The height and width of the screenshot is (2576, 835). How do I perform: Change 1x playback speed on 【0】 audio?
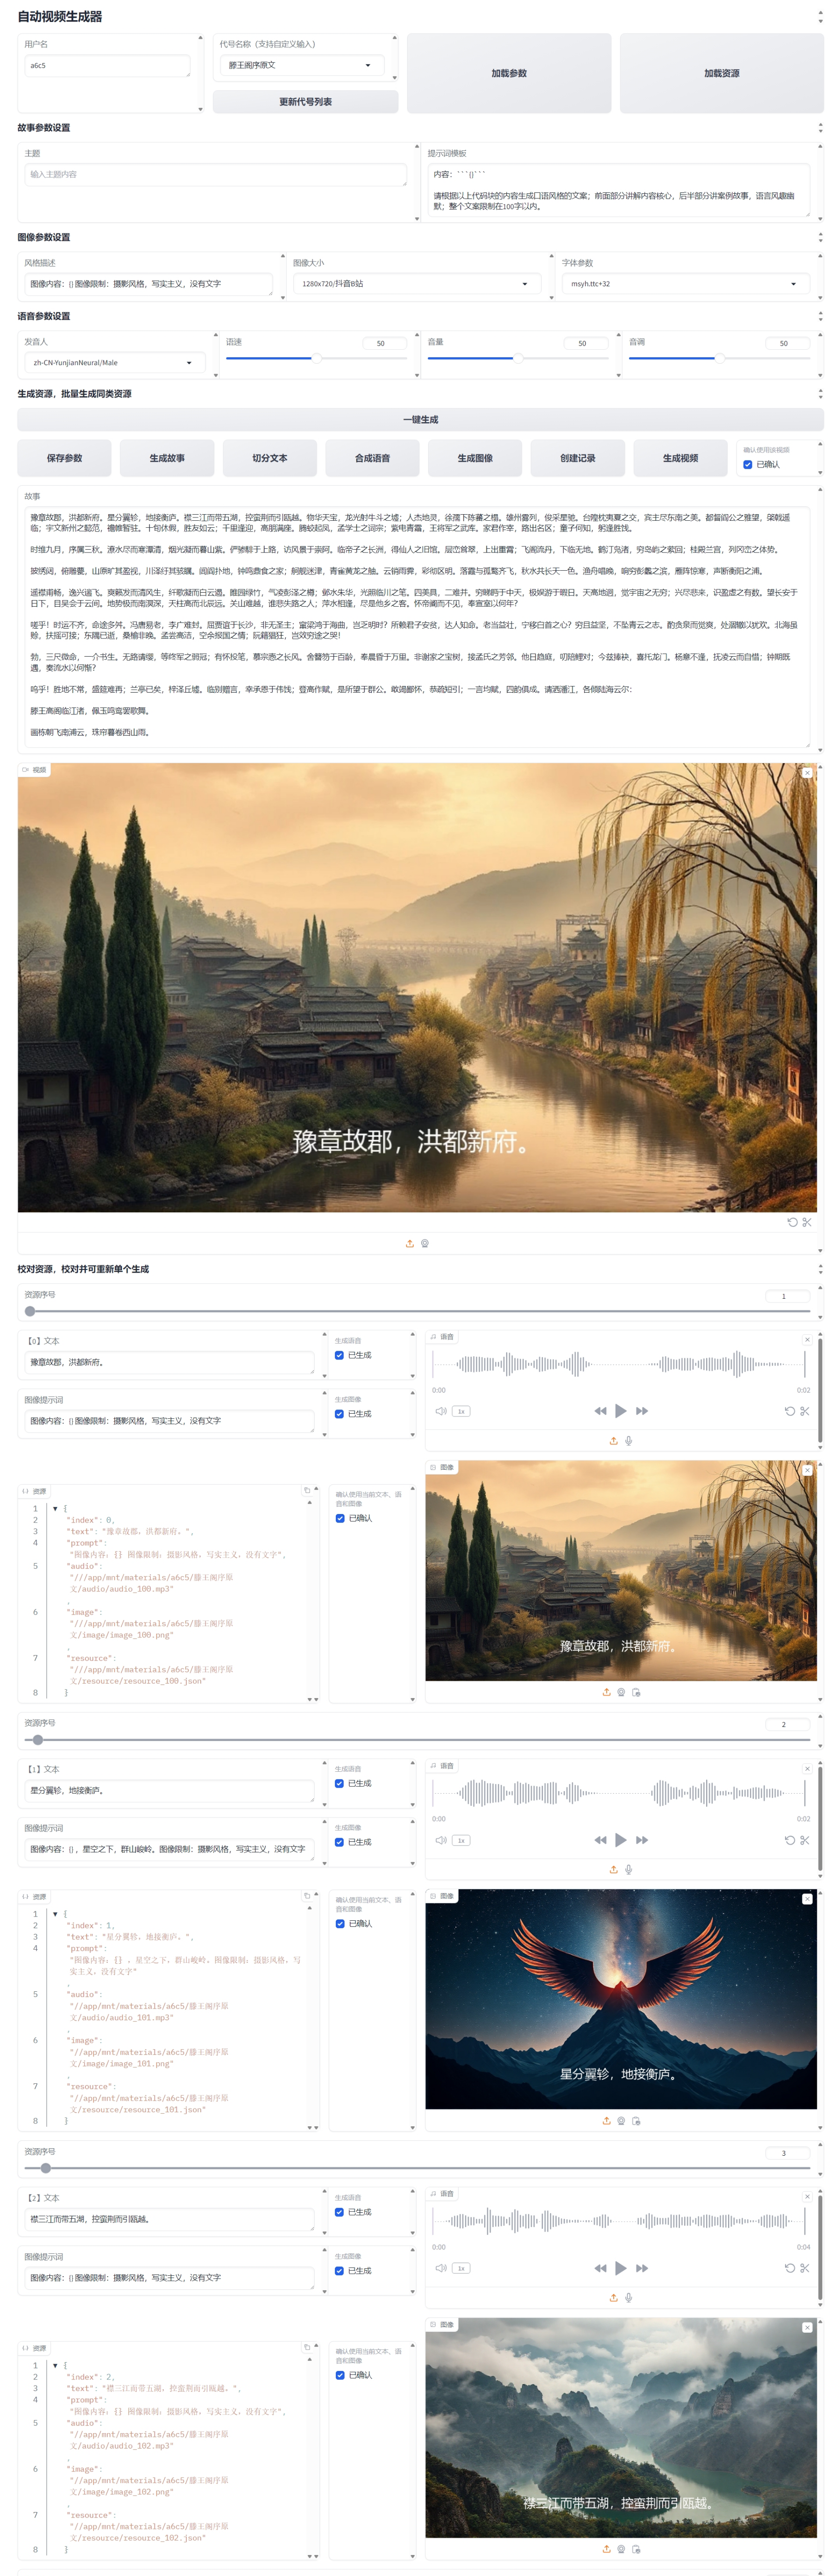pyautogui.click(x=461, y=1411)
